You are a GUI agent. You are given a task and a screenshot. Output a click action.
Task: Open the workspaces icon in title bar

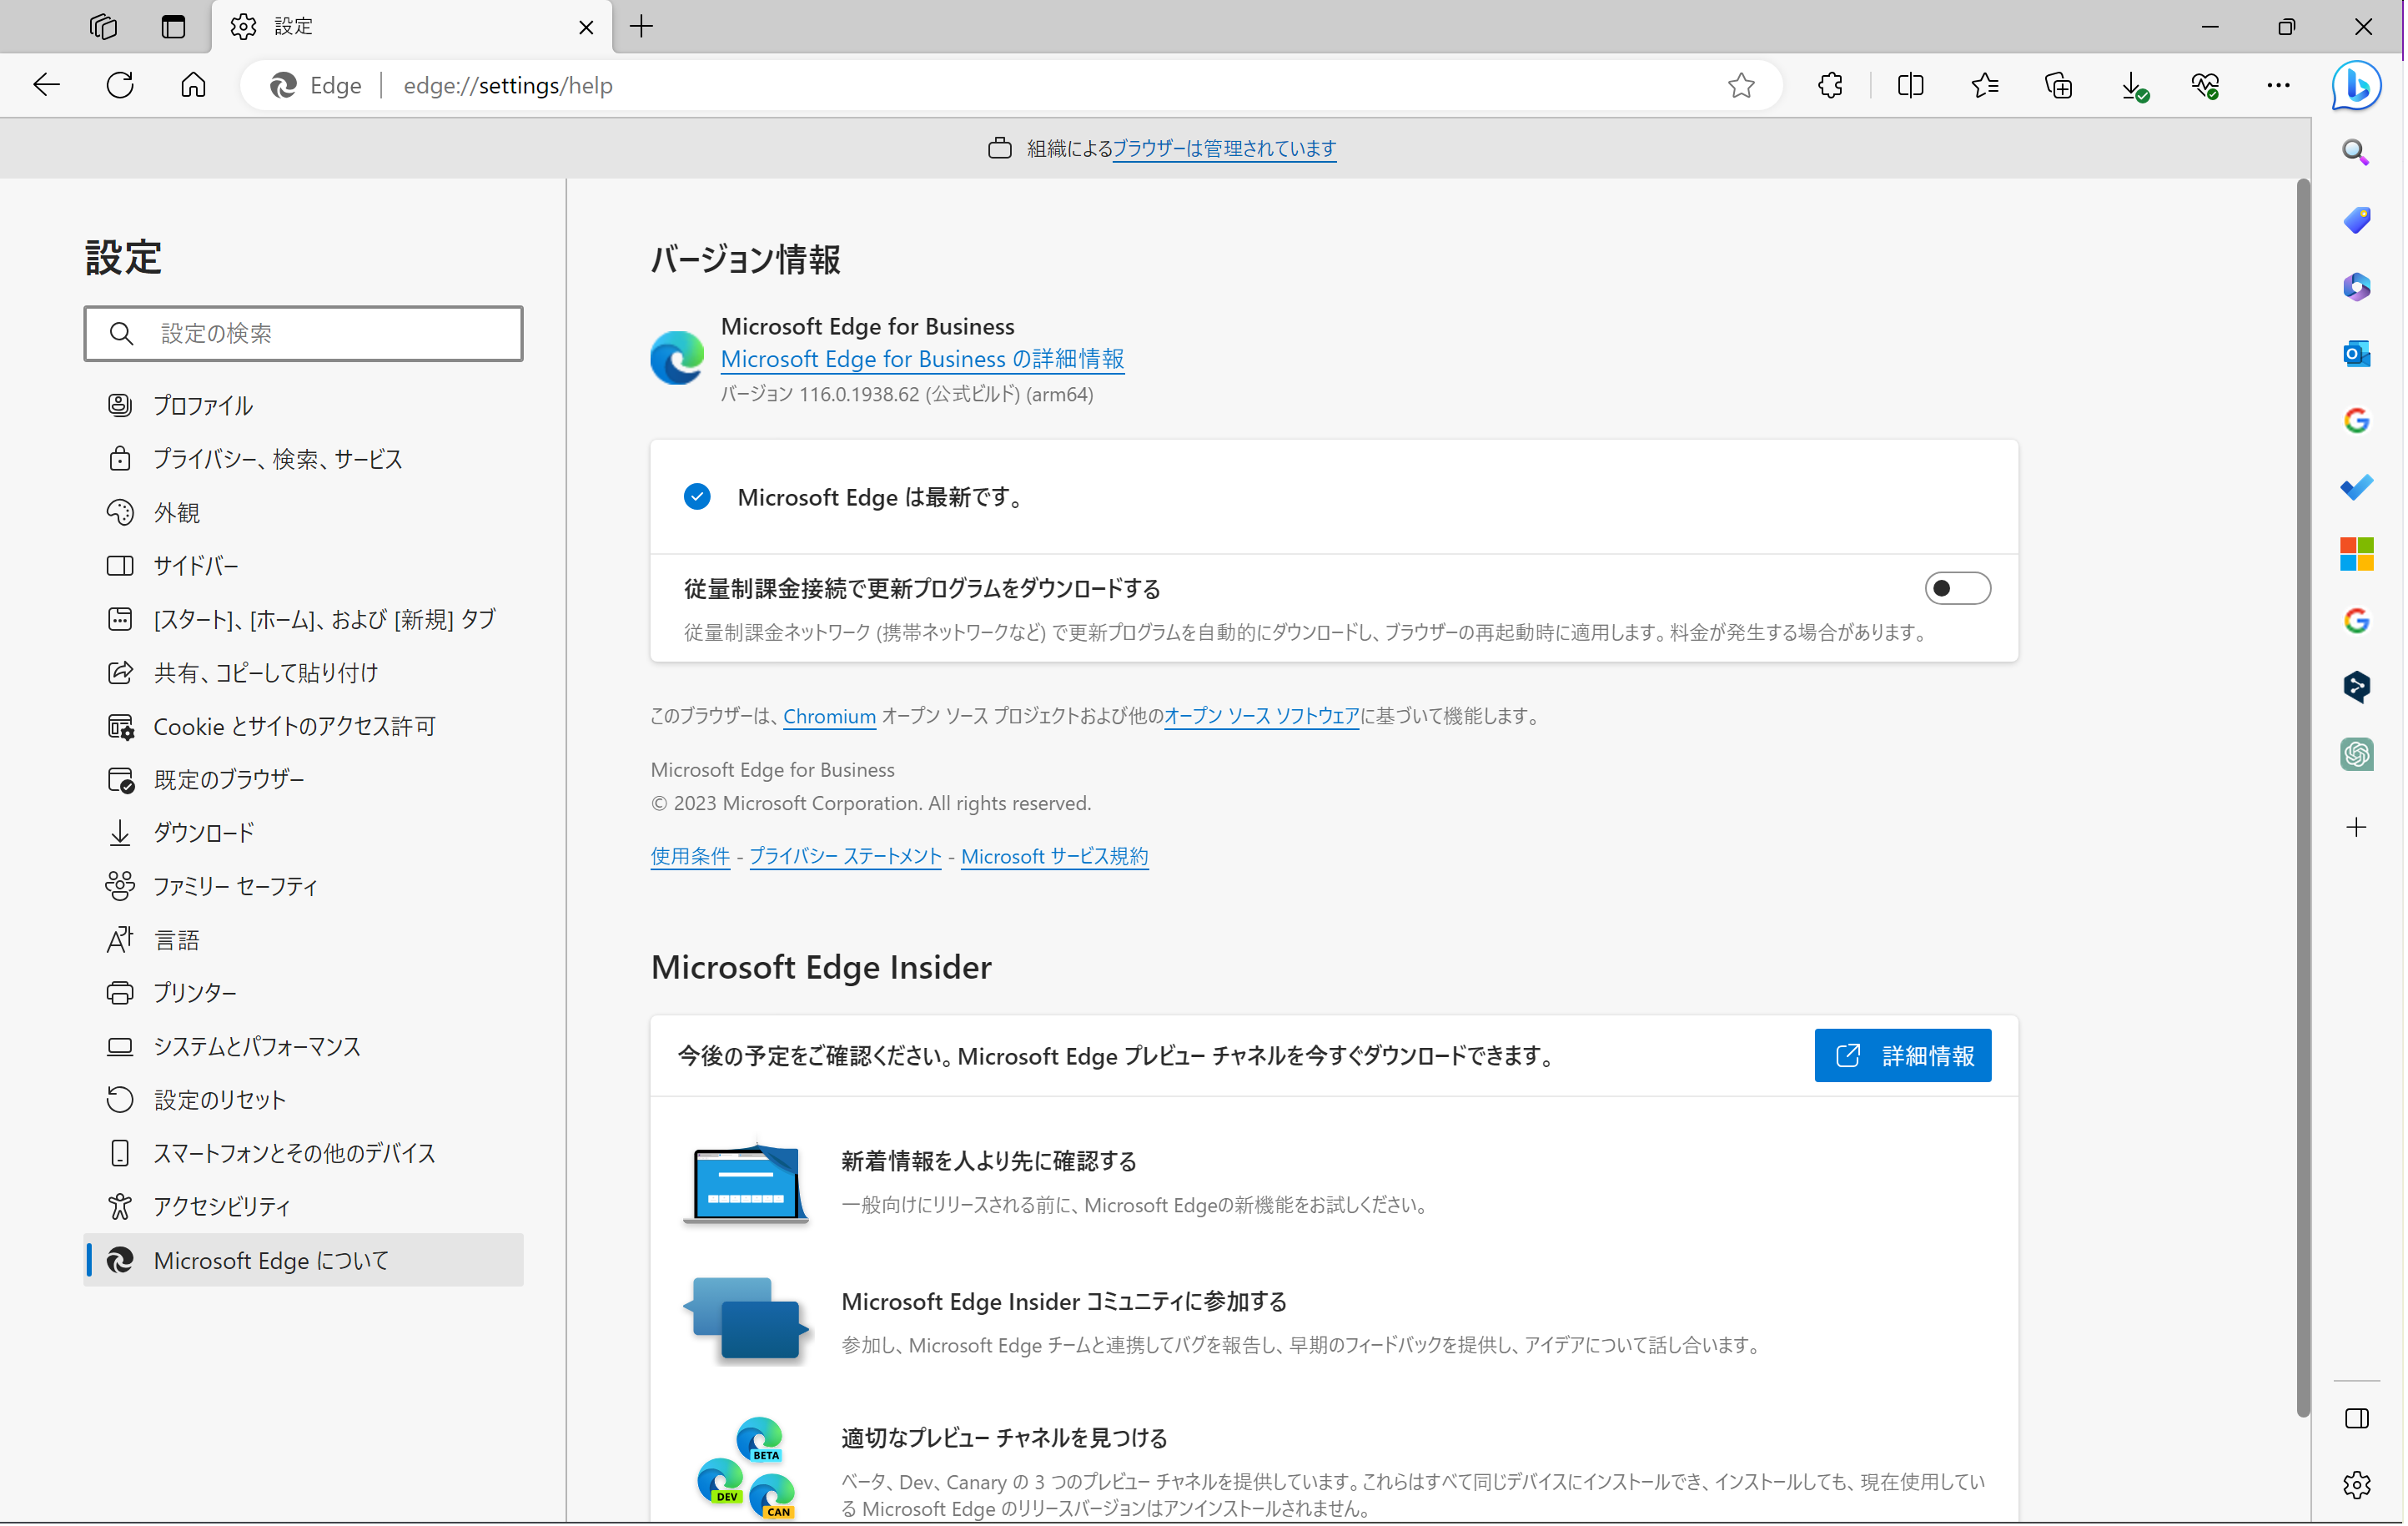[103, 26]
